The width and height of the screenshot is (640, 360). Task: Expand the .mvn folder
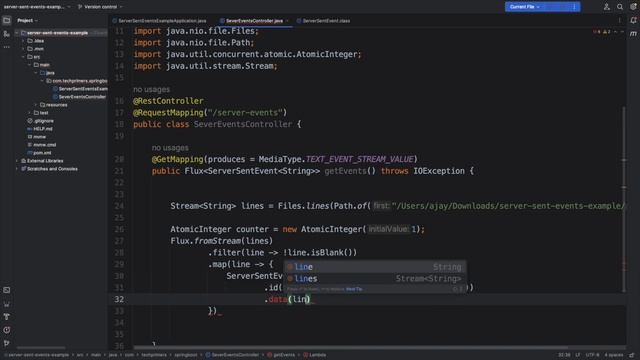click(x=23, y=49)
